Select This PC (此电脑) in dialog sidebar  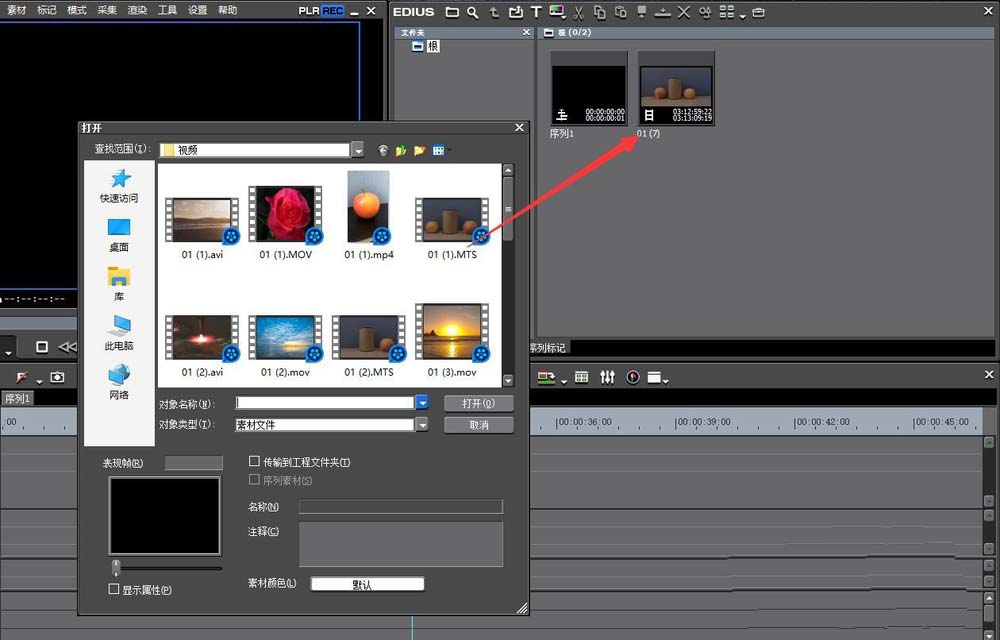point(119,332)
